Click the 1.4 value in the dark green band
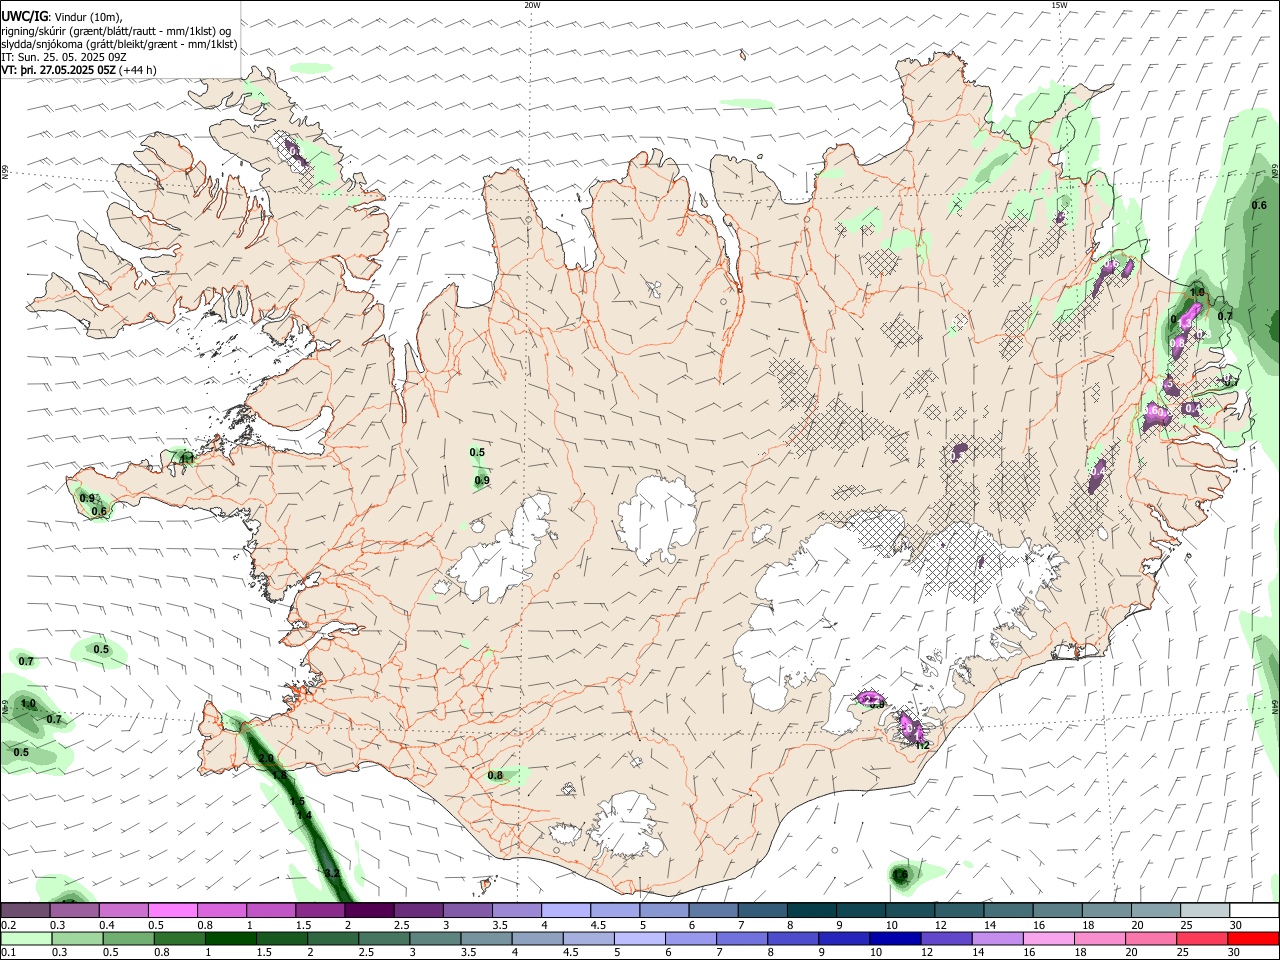 tap(305, 816)
